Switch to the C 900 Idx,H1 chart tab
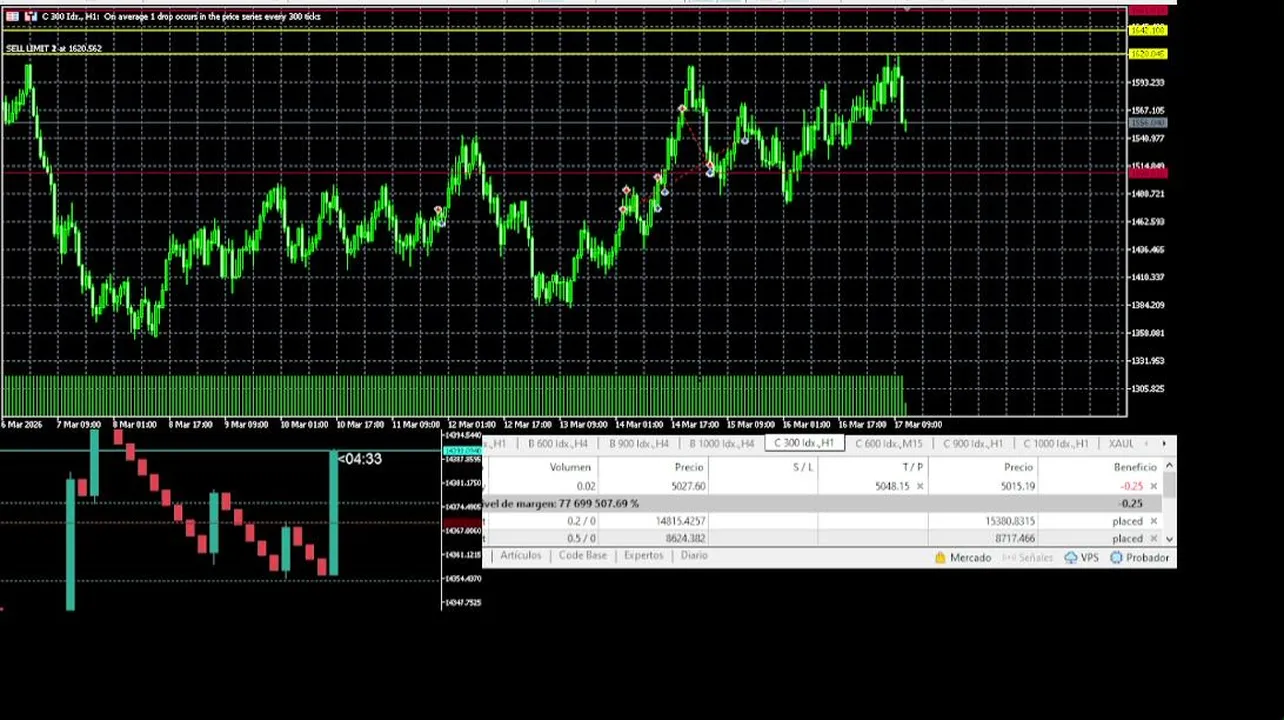This screenshot has width=1284, height=720. (972, 443)
